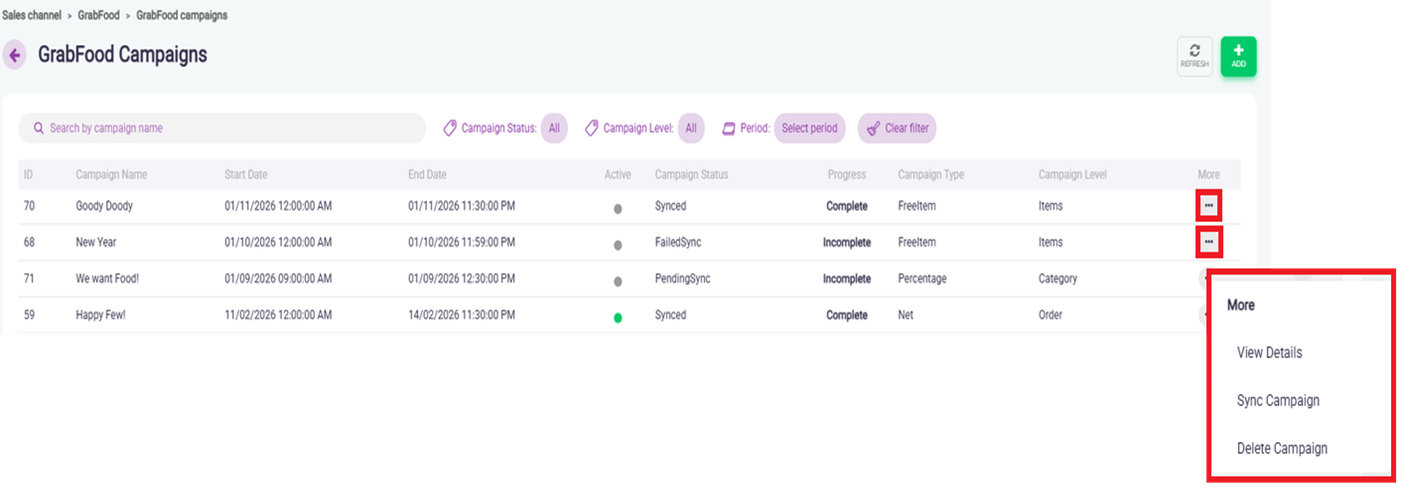Open the More options for Goody Doody

click(1208, 206)
